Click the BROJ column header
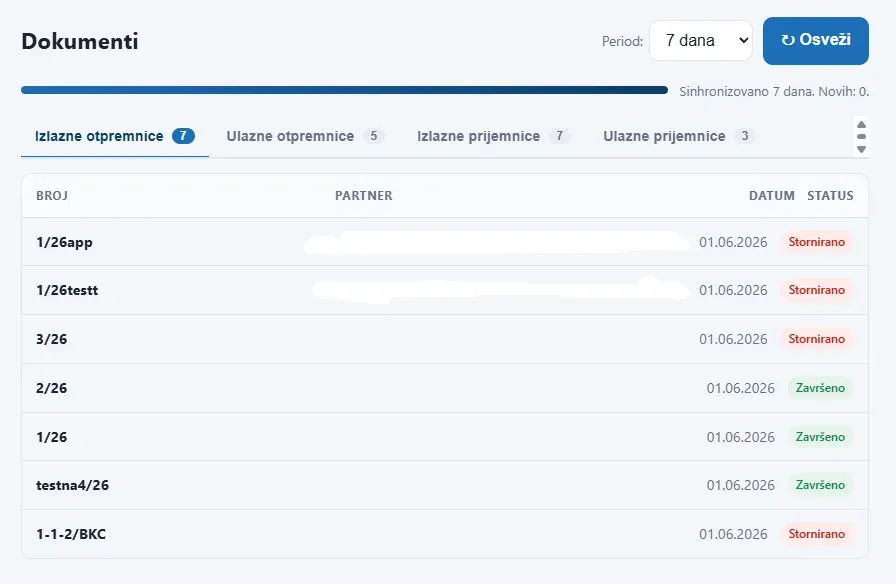The width and height of the screenshot is (896, 584). coord(52,195)
